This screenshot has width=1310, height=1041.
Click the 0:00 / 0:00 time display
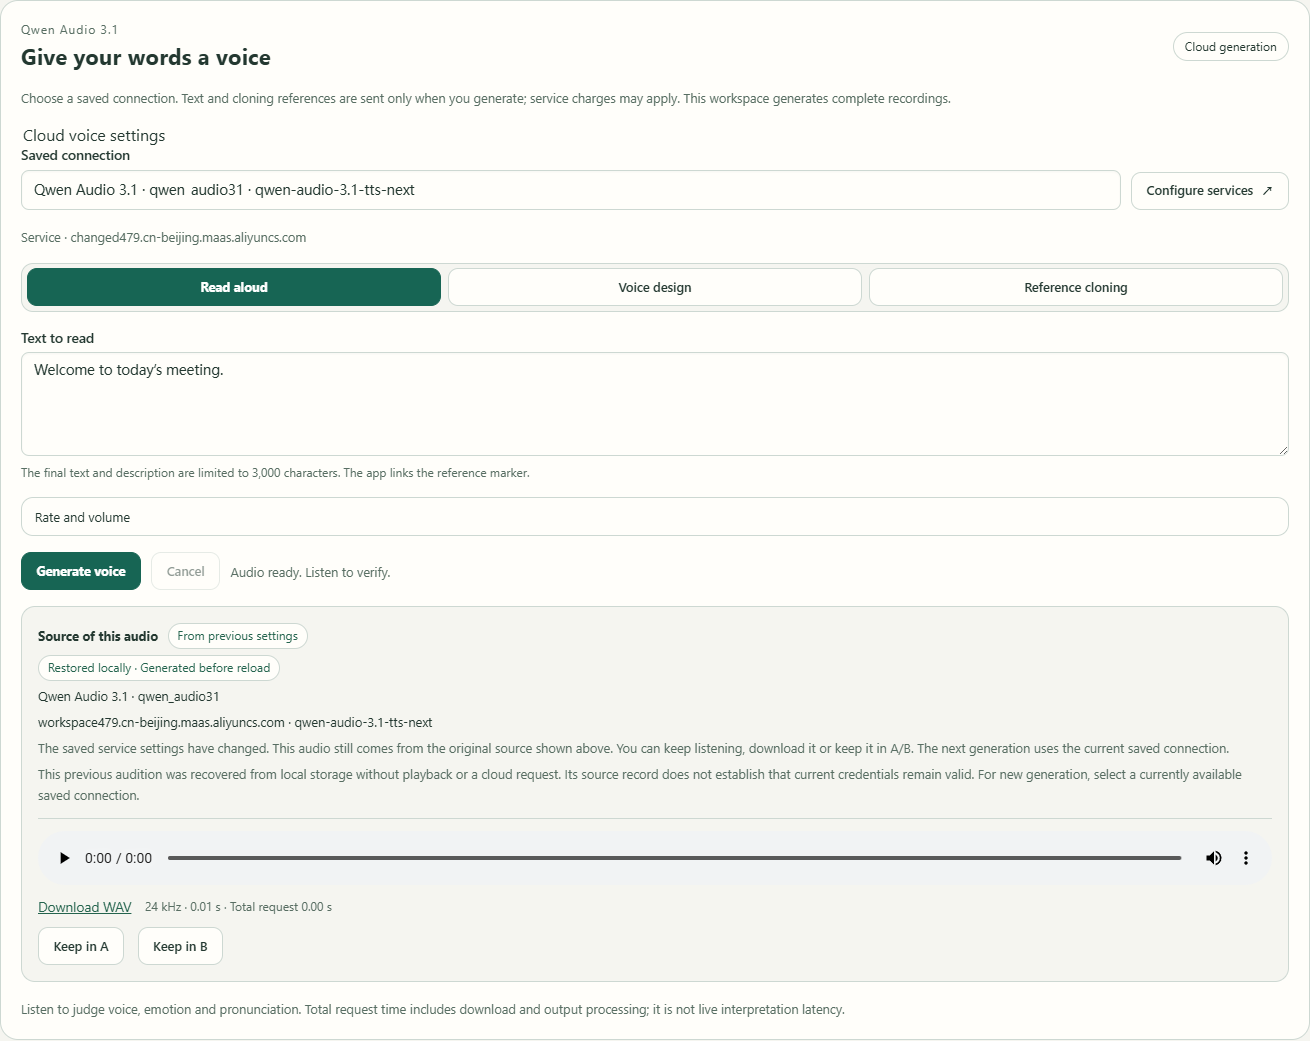[x=118, y=858]
